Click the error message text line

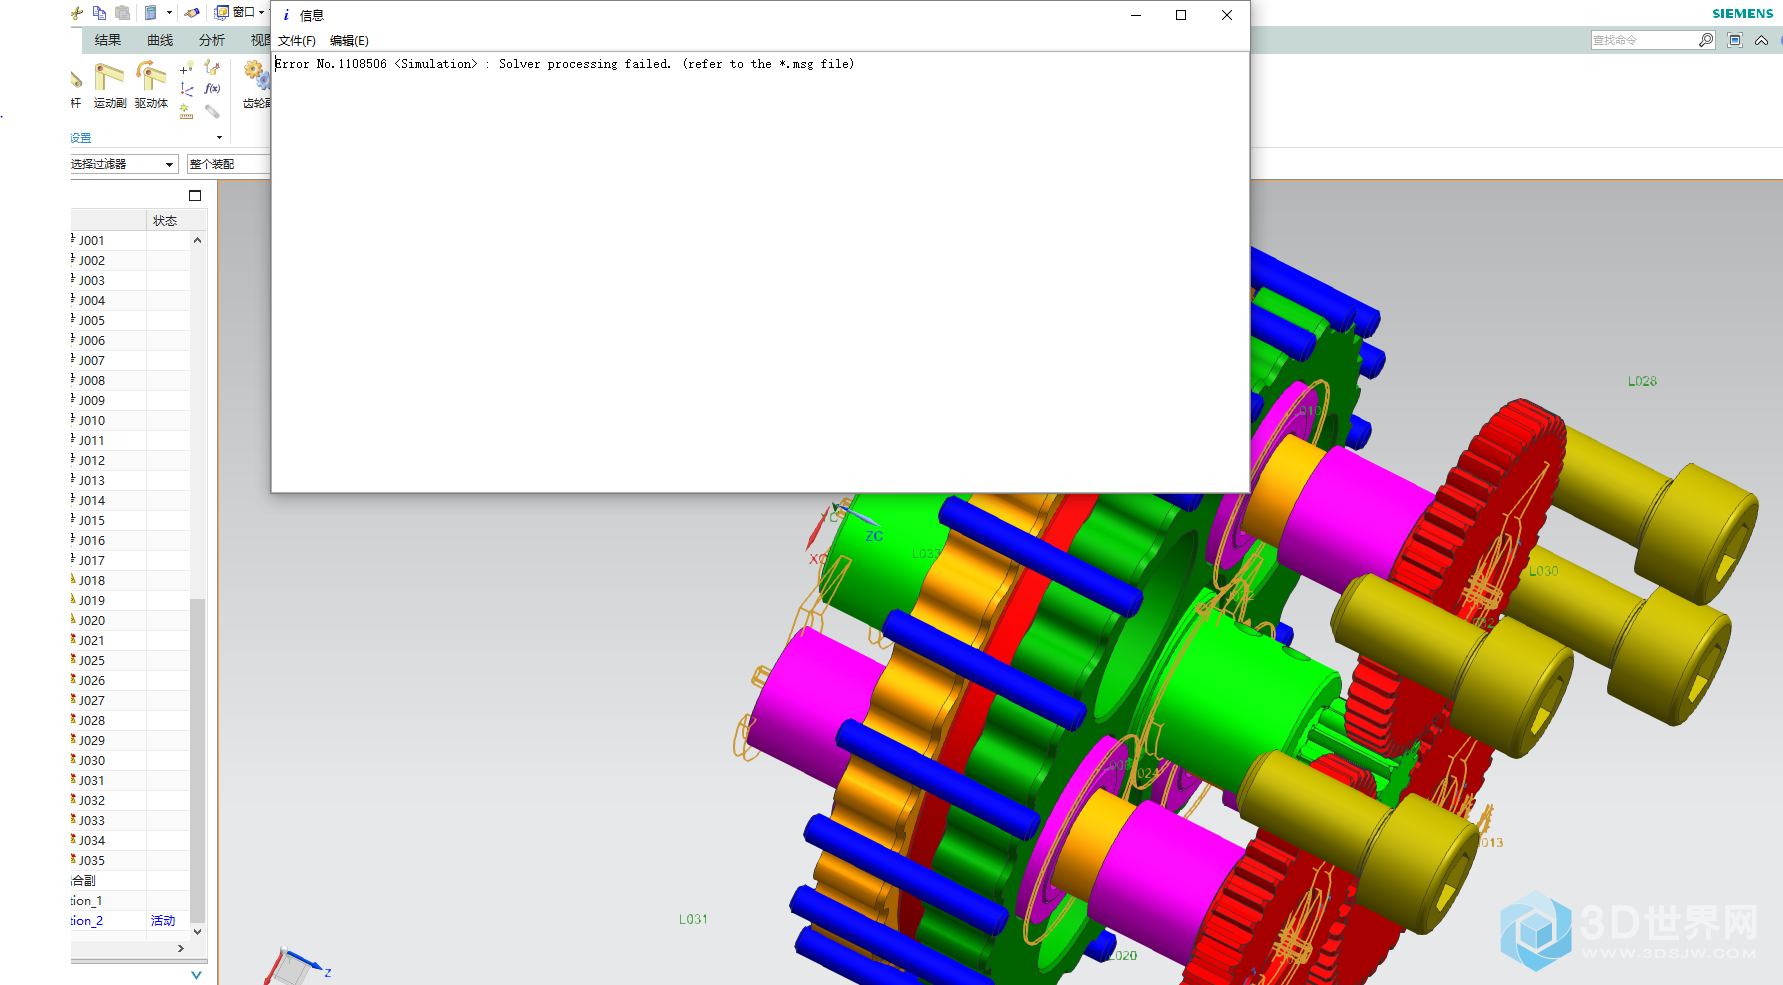pos(565,64)
